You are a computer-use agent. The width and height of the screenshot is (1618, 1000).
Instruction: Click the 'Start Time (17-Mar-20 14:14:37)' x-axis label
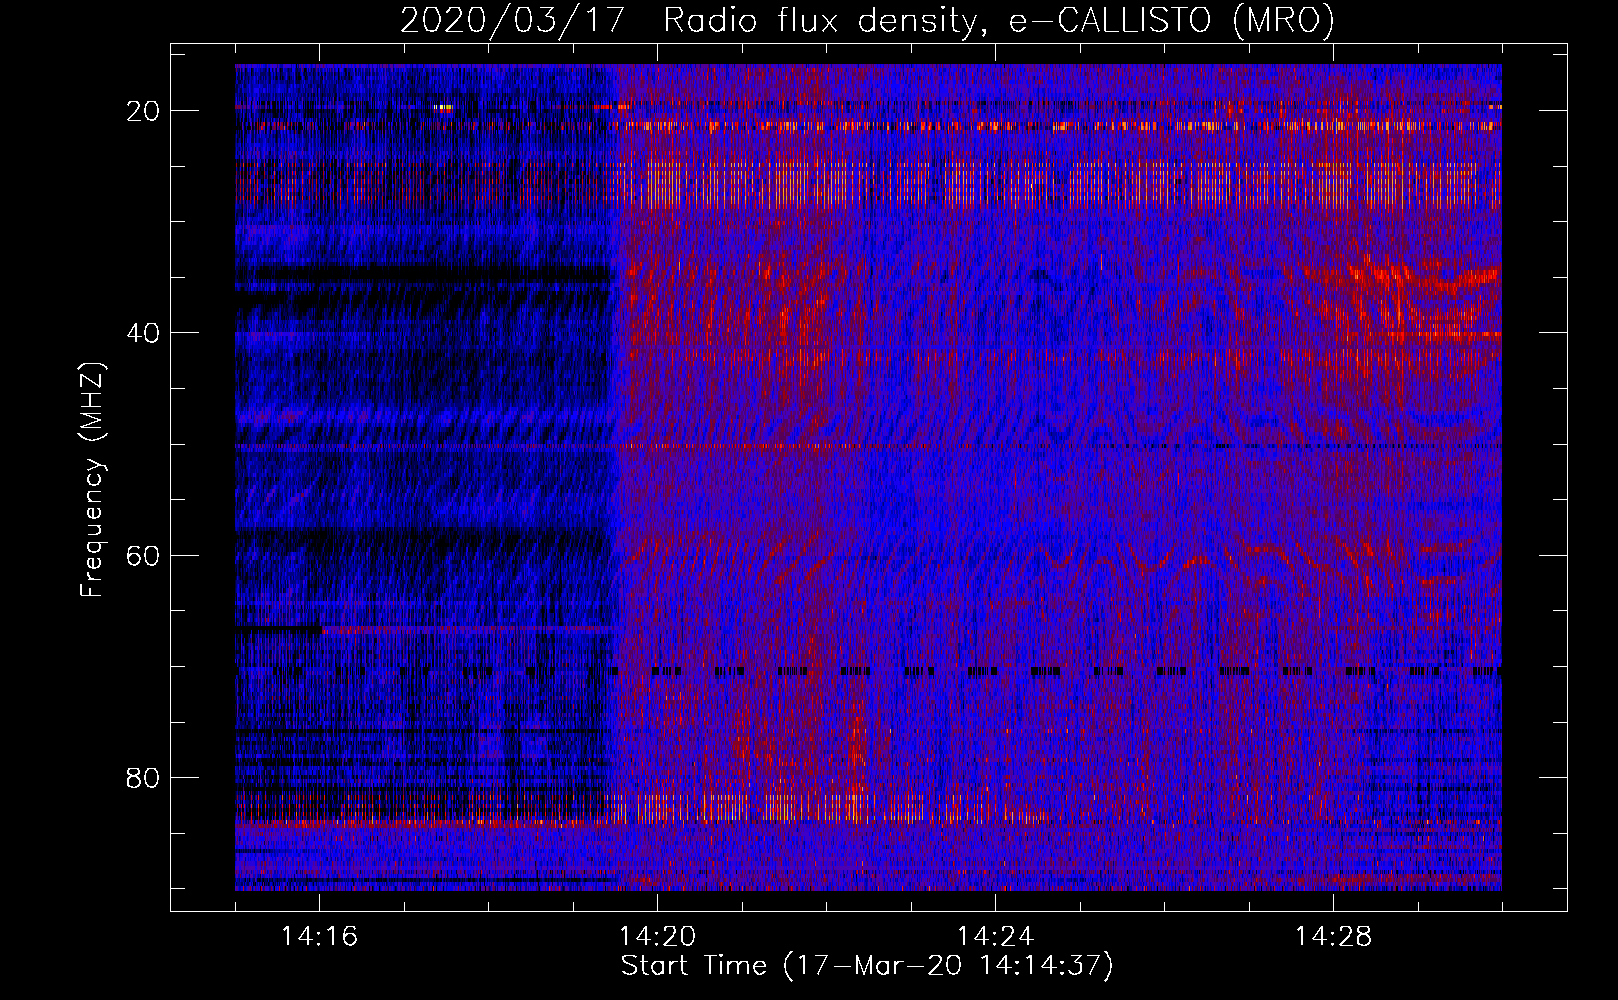click(867, 966)
